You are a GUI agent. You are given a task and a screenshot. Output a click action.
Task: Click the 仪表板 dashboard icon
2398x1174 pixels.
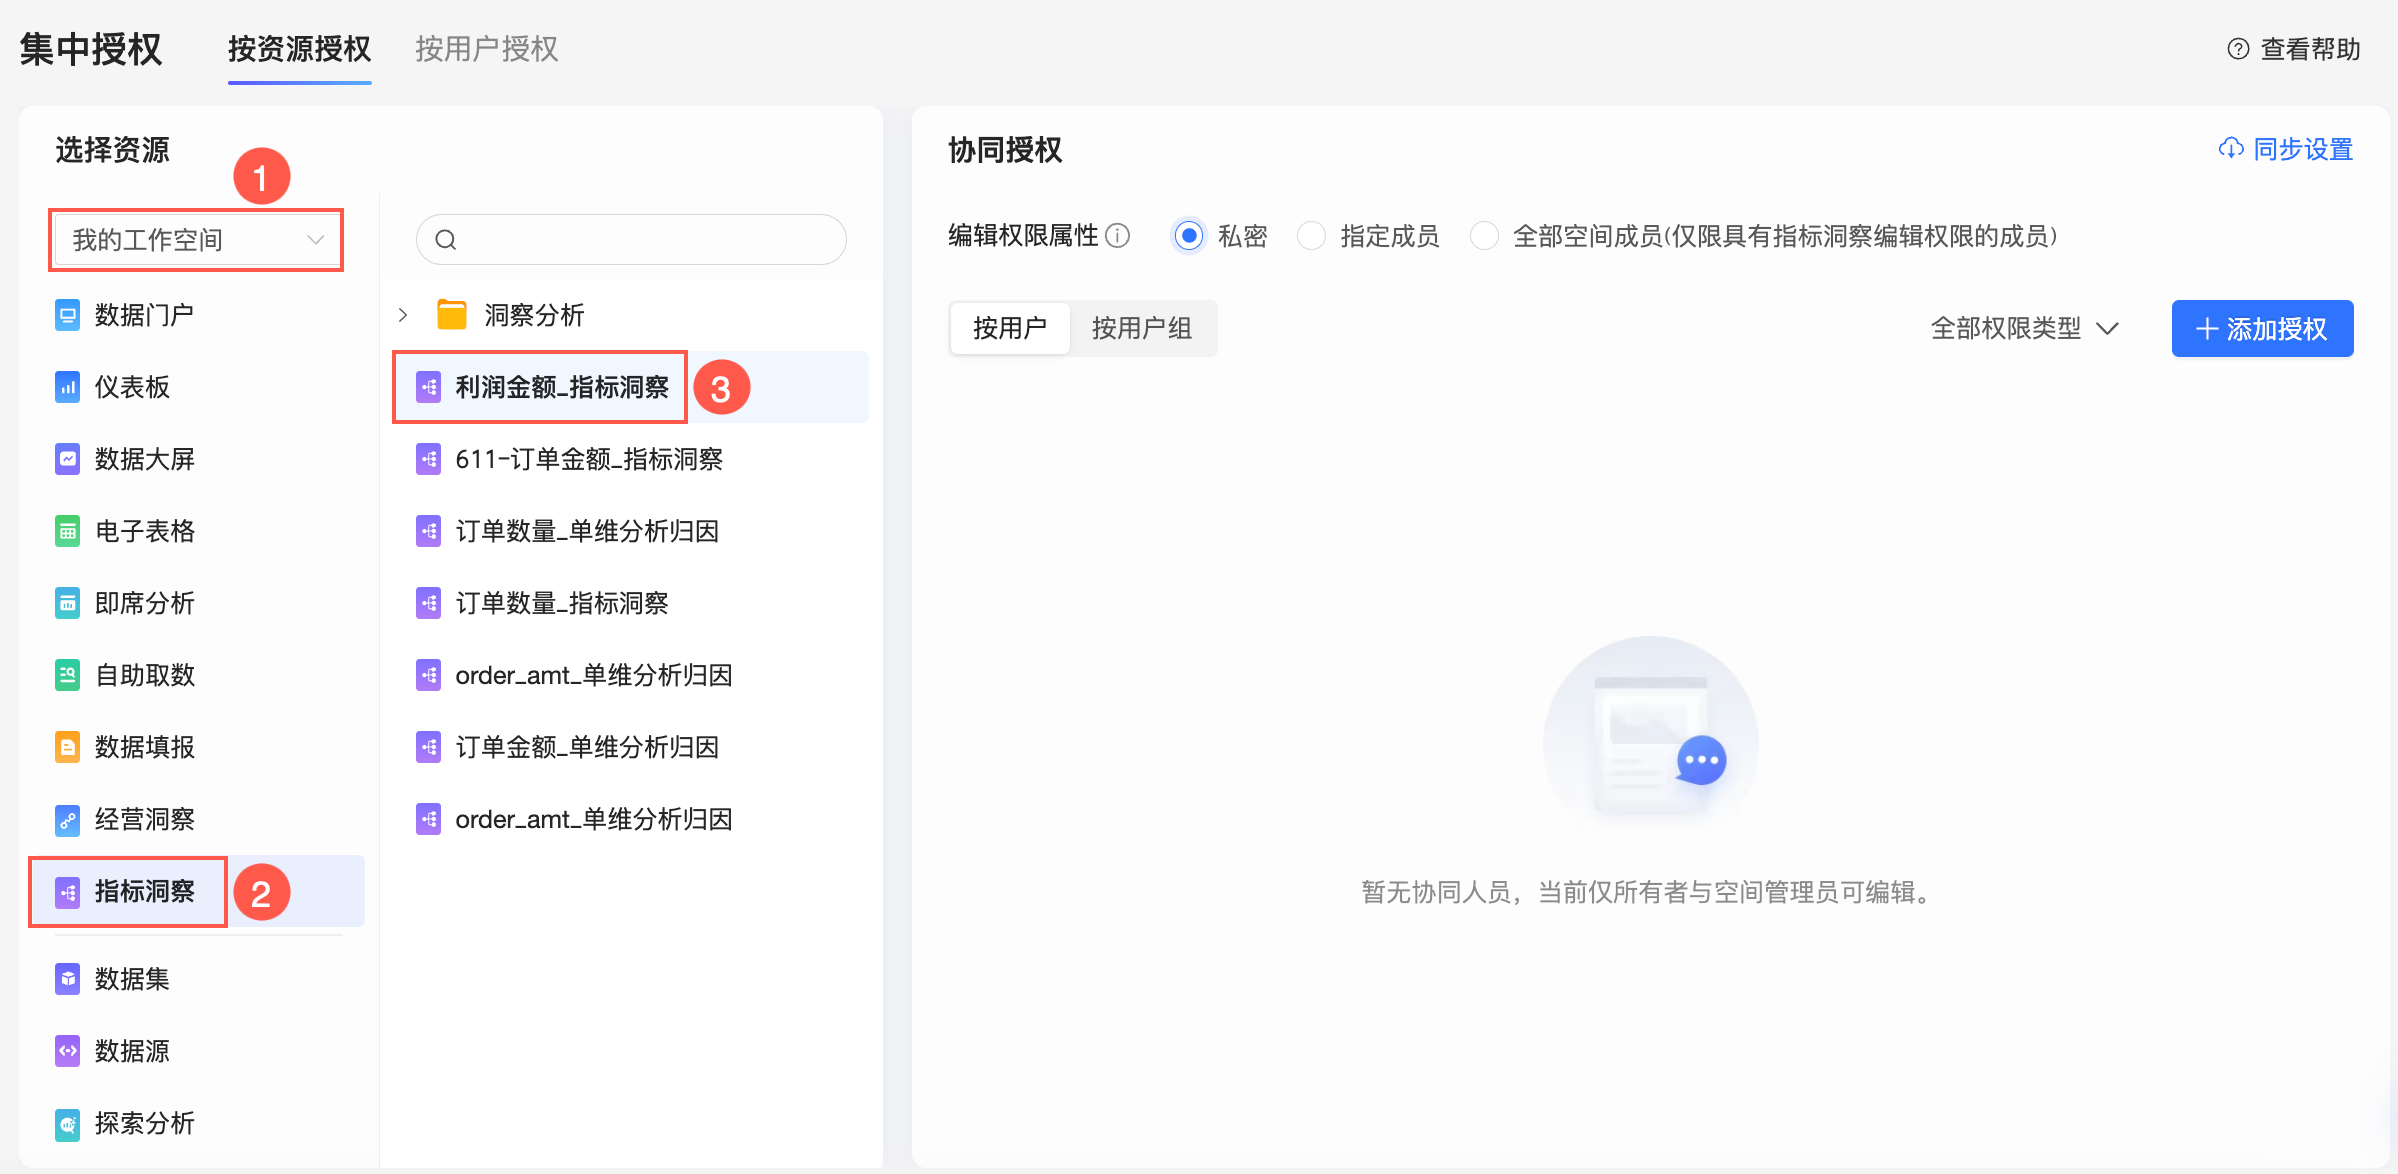(x=67, y=387)
